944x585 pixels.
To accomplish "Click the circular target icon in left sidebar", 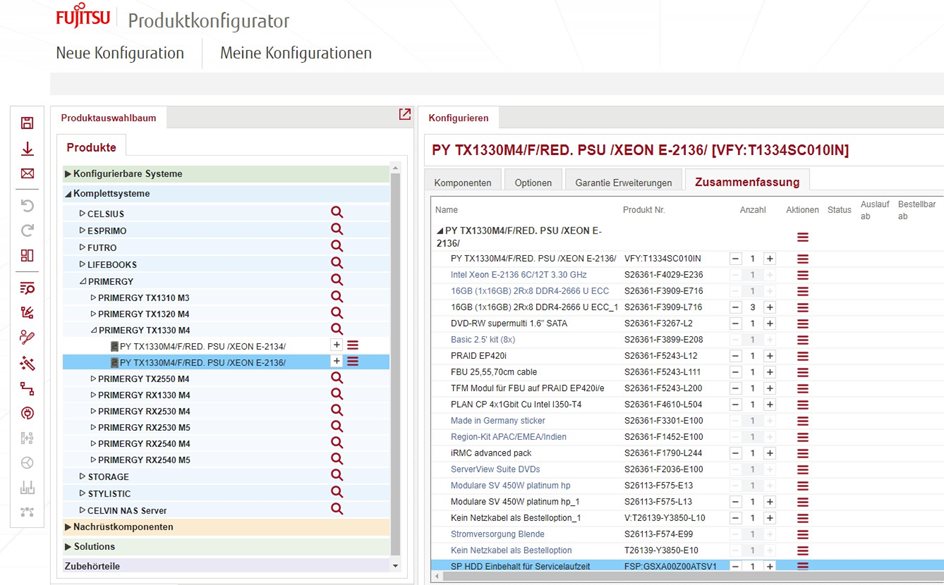I will (27, 413).
